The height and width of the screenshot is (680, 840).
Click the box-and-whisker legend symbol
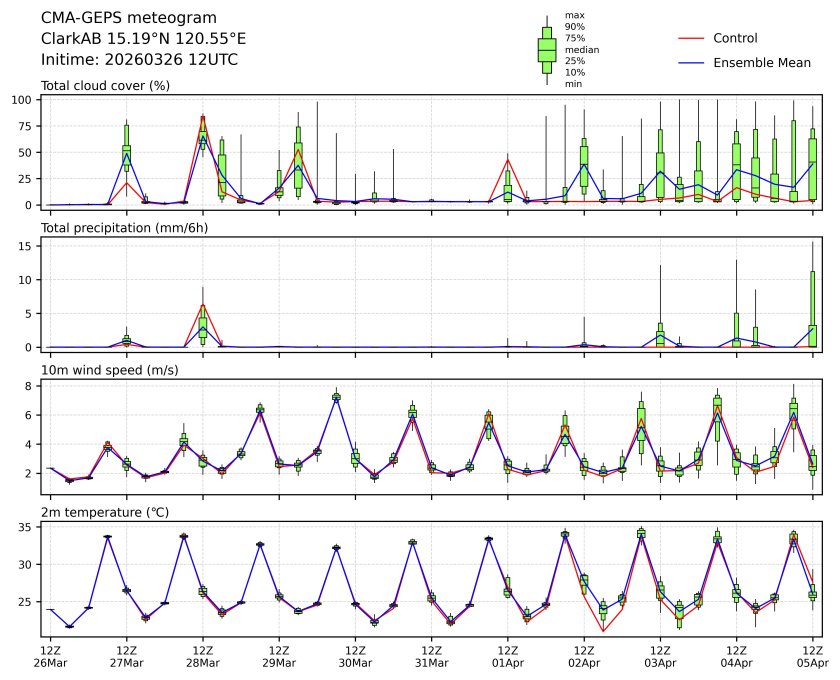coord(547,50)
